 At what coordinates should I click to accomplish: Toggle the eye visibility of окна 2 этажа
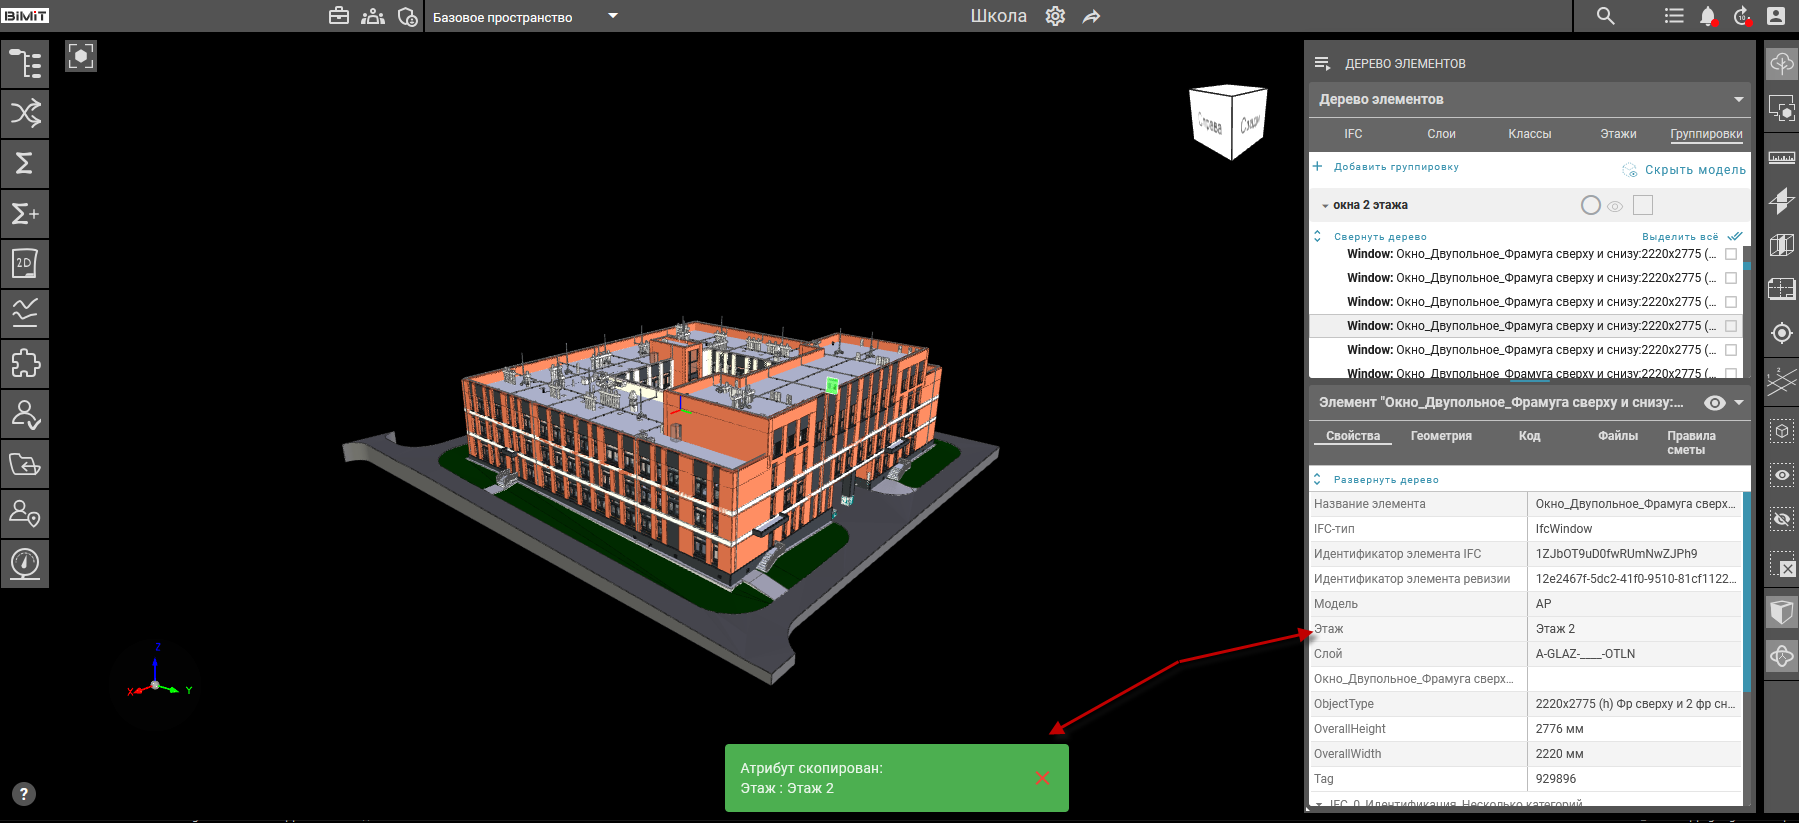tap(1615, 206)
